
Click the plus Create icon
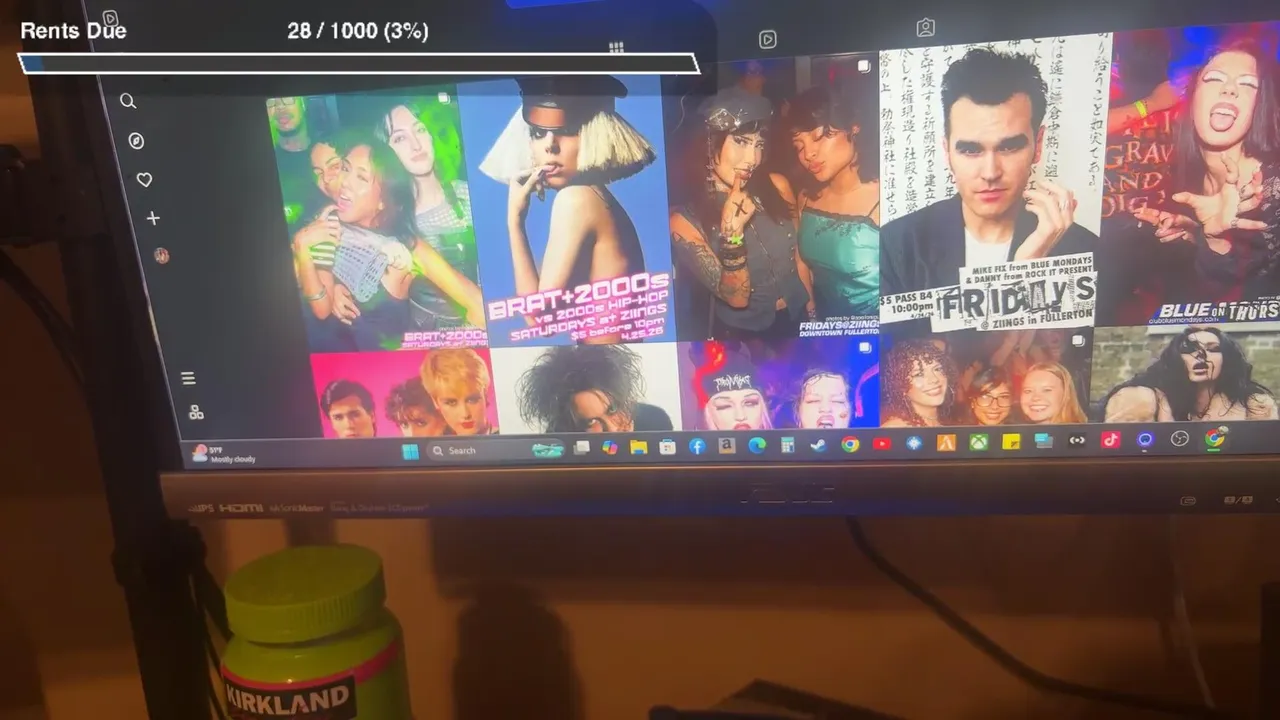[x=153, y=218]
